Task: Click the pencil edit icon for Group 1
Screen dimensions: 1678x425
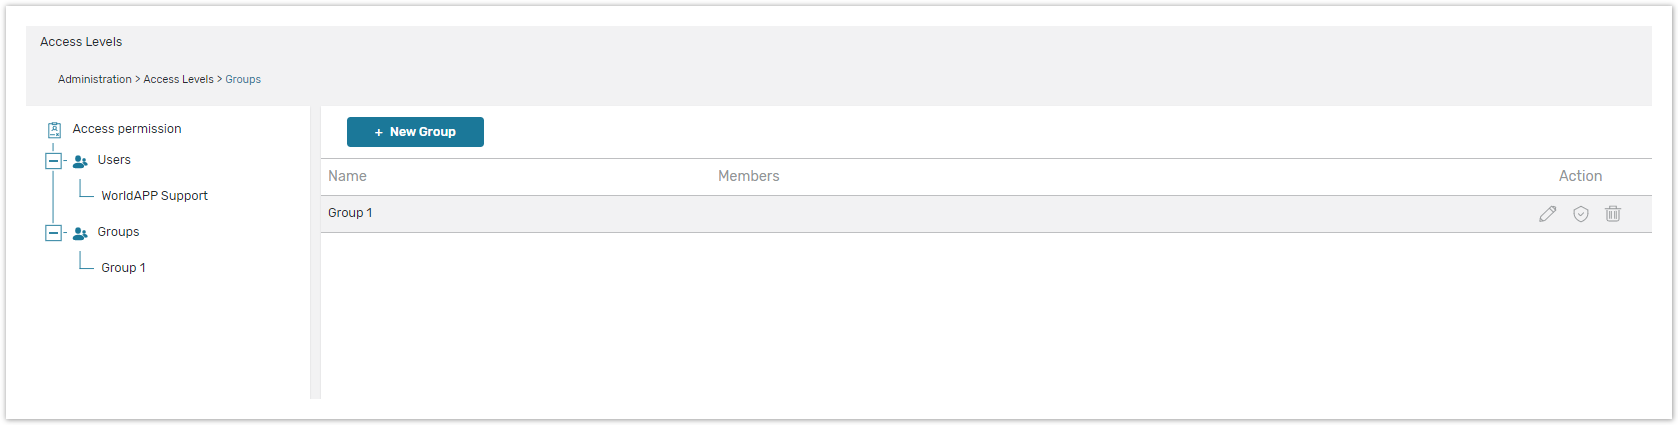Action: (x=1547, y=214)
